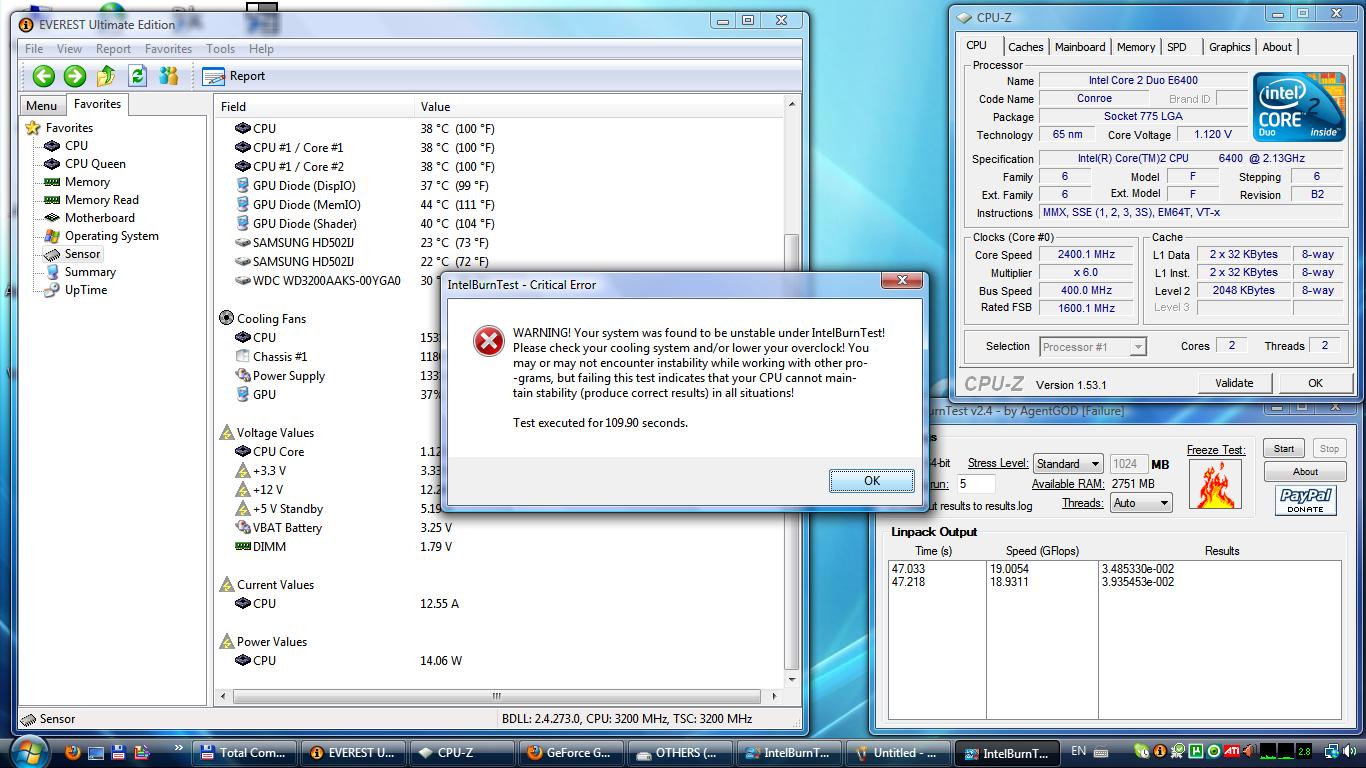Open the Help menu
Screen dimensions: 1366x768
pos(261,49)
